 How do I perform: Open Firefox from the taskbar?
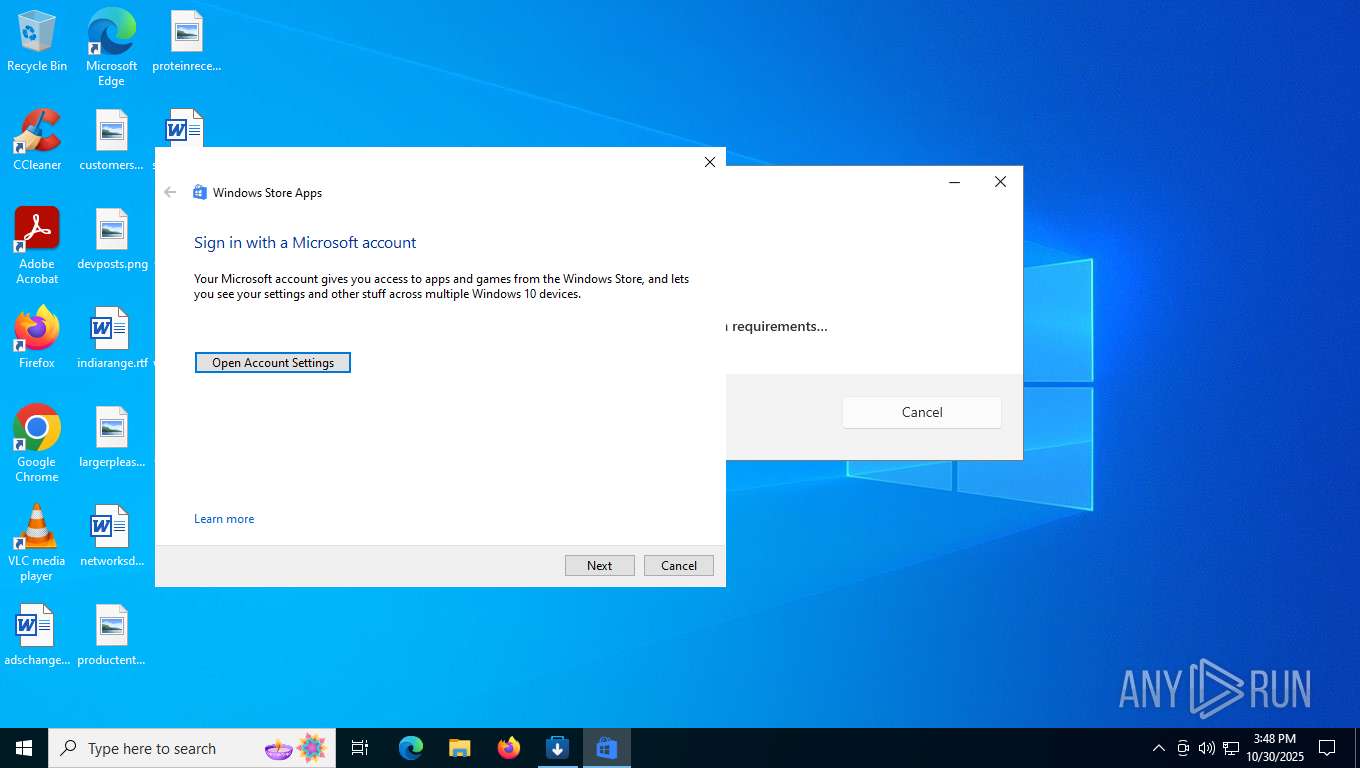click(509, 748)
